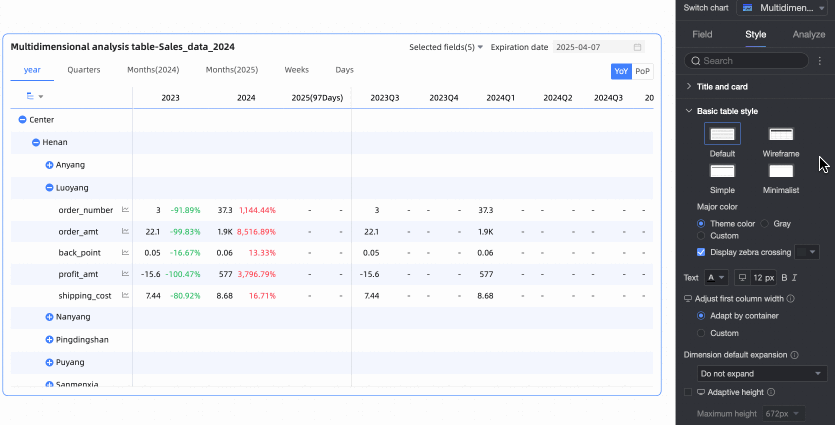This screenshot has width=835, height=425.
Task: Click the chart title Multidimensional analysis table-Sales_data_2024
Action: (x=122, y=47)
